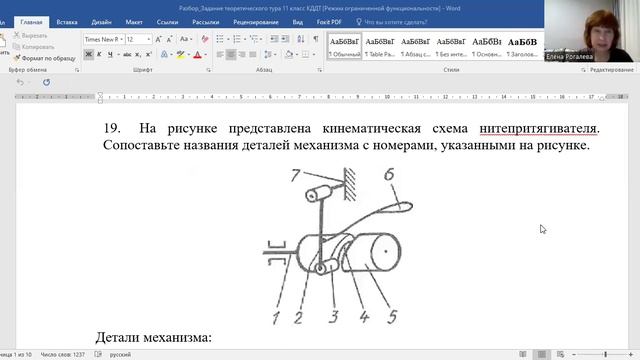
Task: Open highlight color dropdown arrow
Action: [189, 54]
